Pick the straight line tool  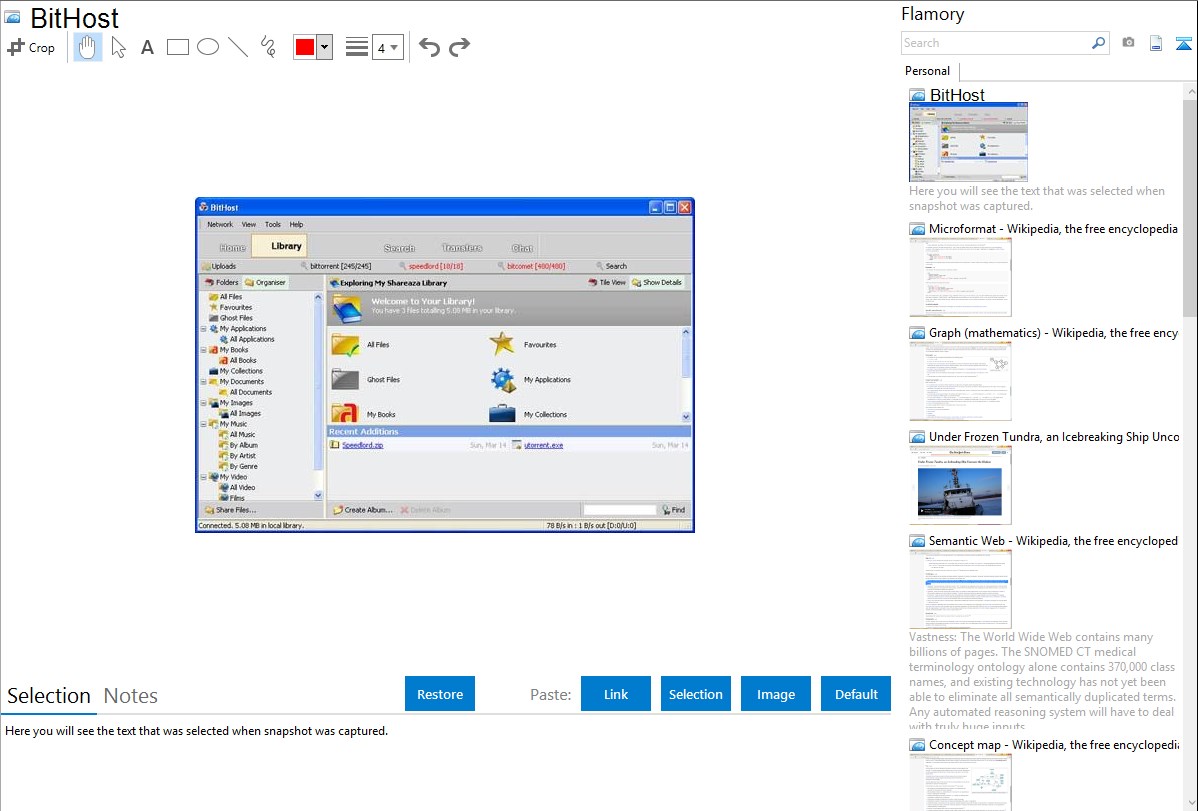(238, 47)
